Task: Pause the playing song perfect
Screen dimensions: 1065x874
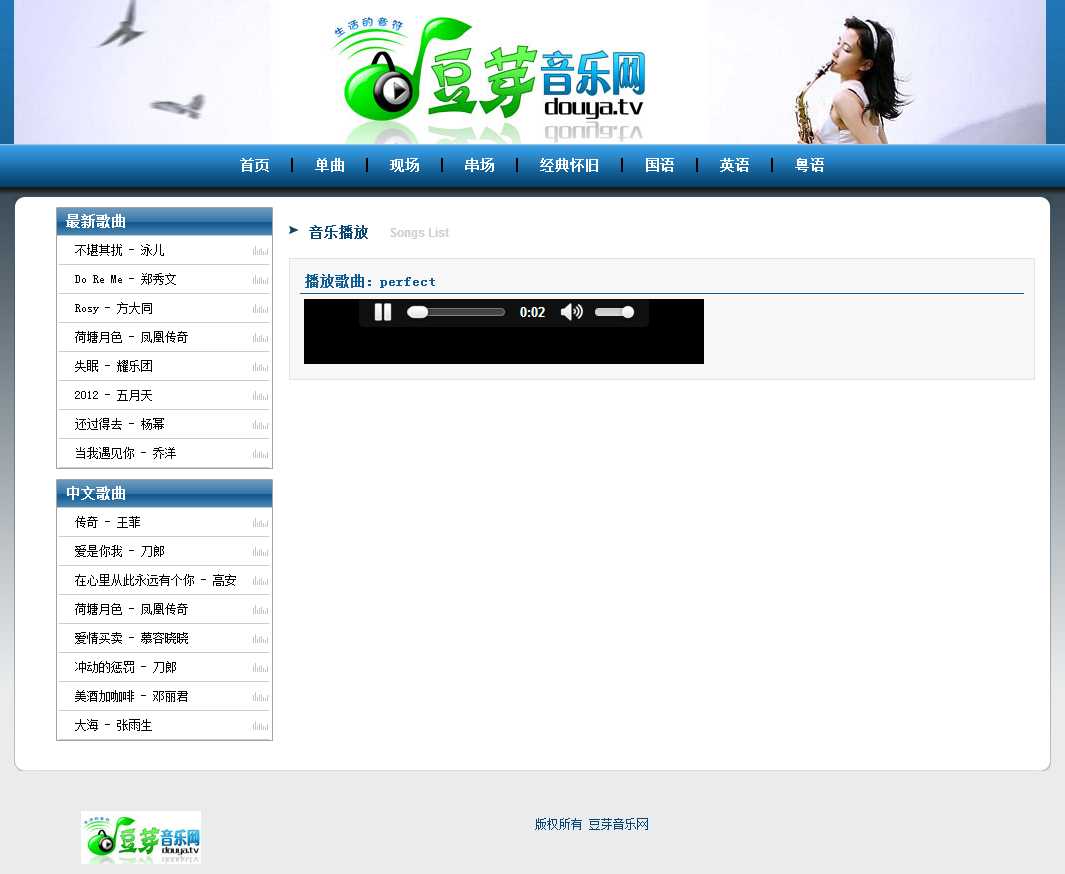Action: [383, 312]
